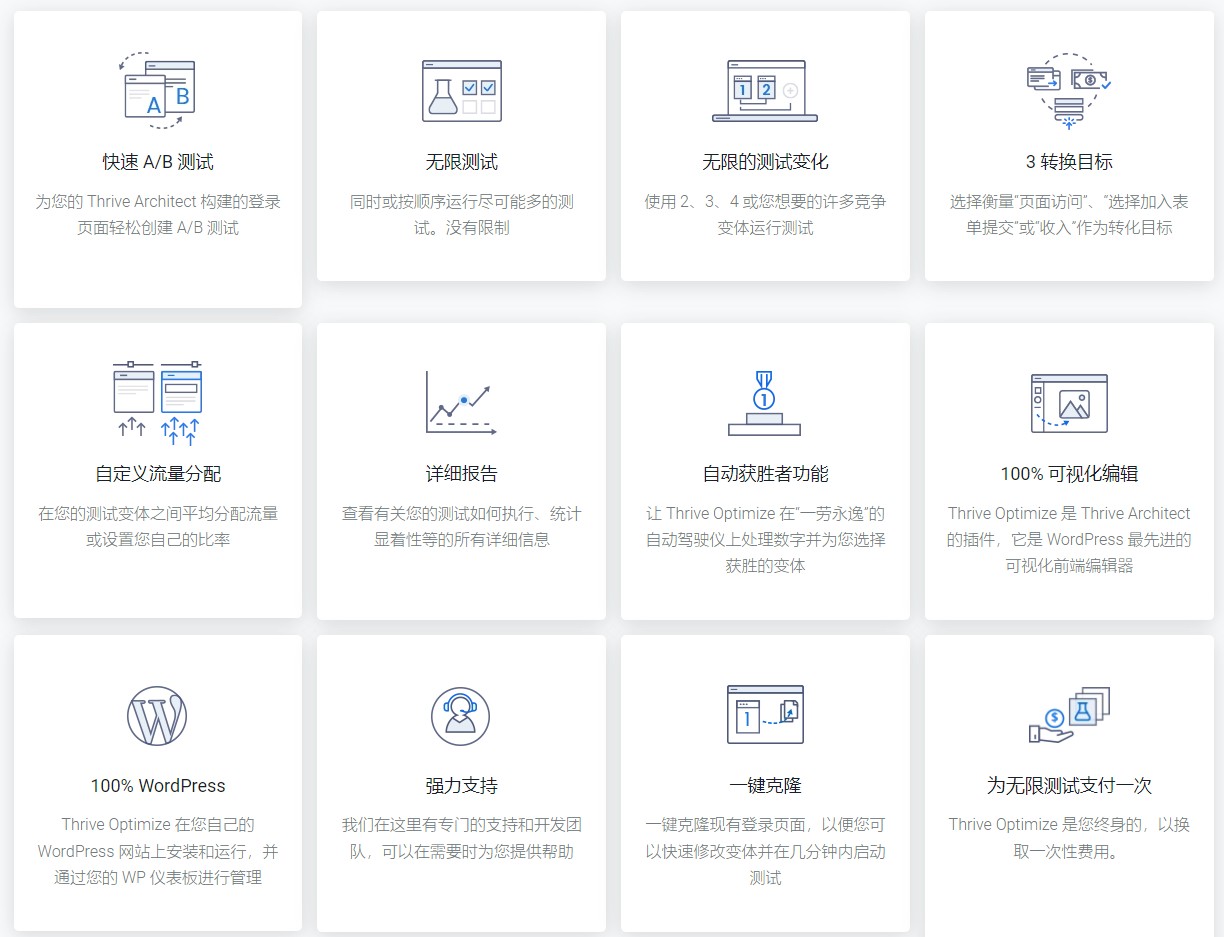Select the heading '3 转换目标'
This screenshot has height=937, width=1224.
click(x=1069, y=162)
